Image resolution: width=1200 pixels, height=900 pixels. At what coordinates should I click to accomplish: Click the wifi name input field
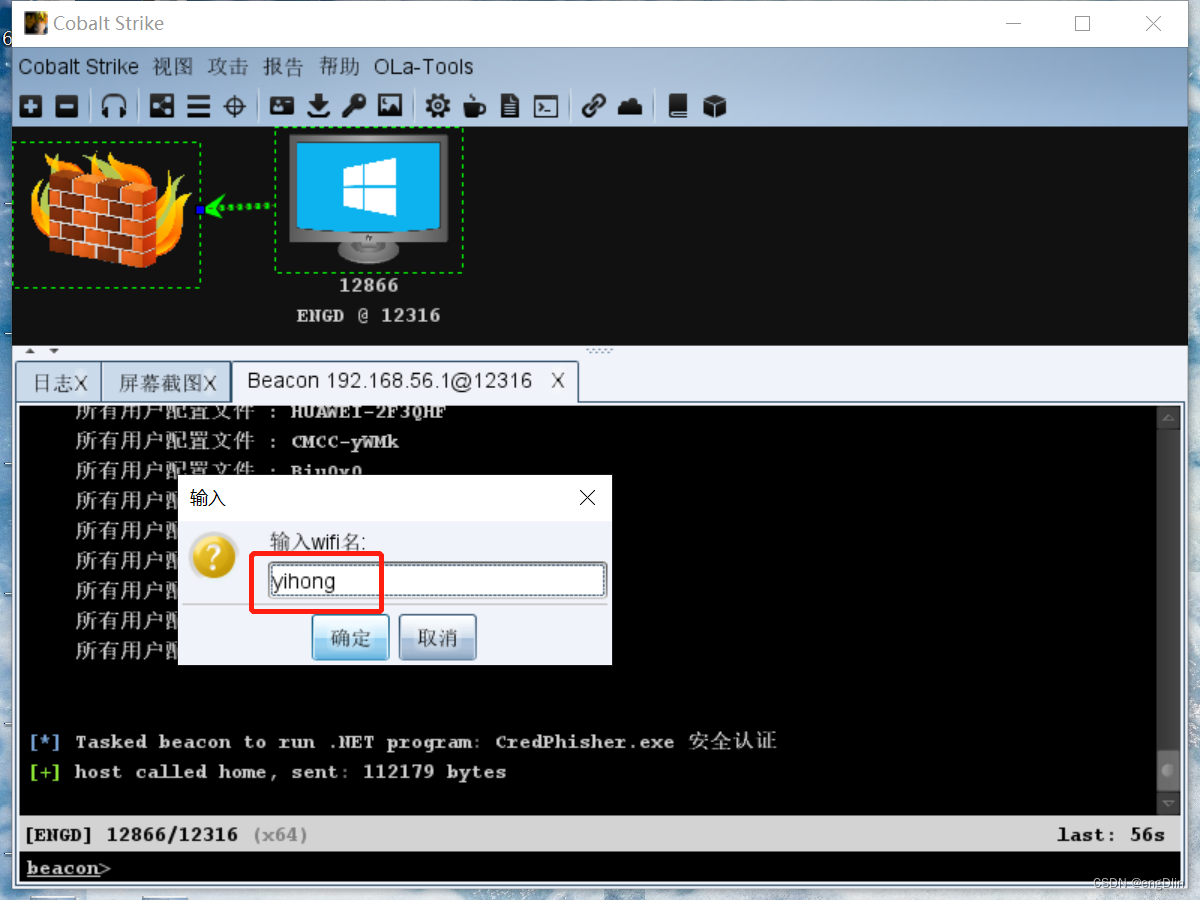[437, 580]
